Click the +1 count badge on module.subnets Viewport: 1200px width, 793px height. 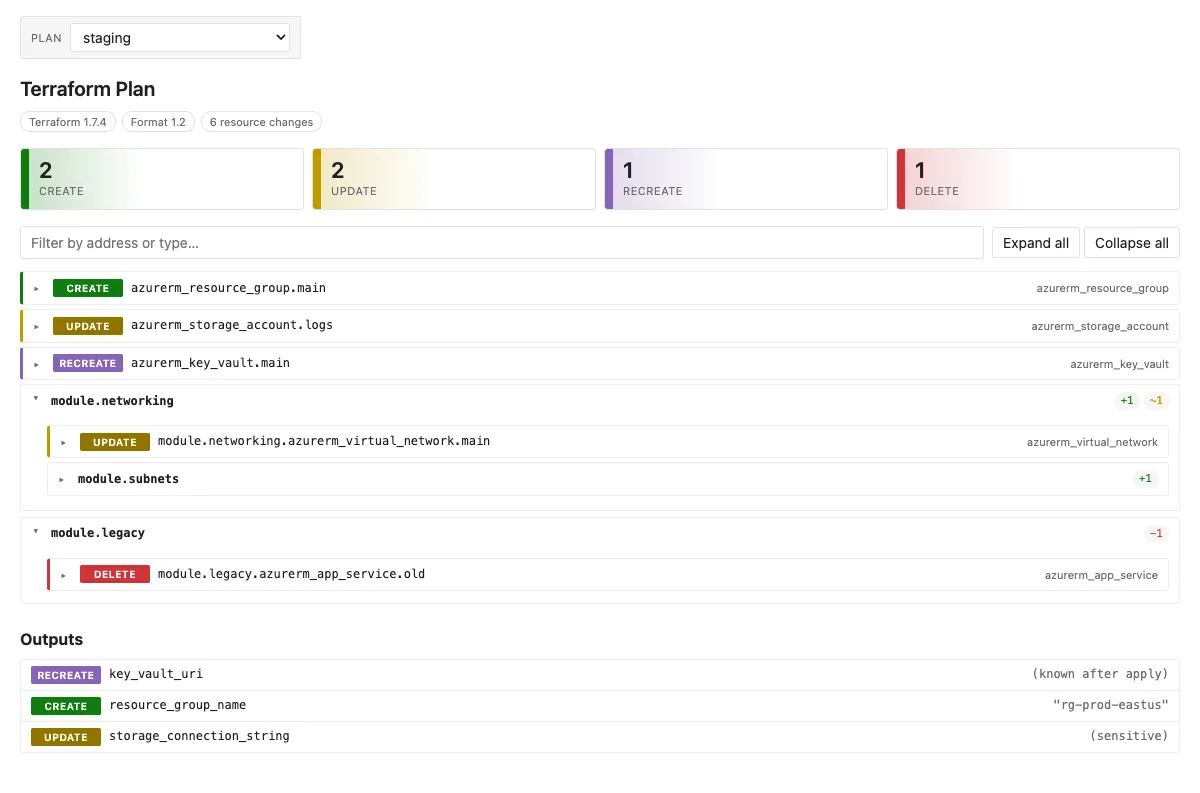1145,479
